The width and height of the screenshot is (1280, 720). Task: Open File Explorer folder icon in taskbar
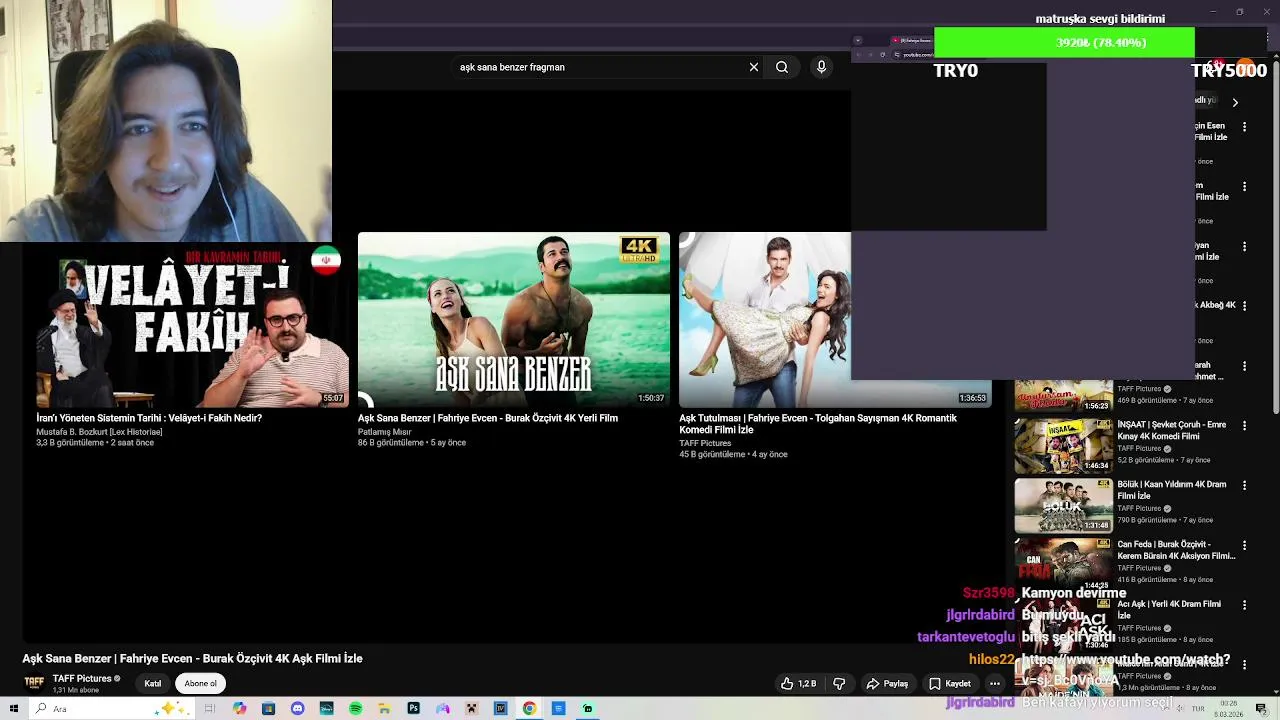pyautogui.click(x=384, y=709)
